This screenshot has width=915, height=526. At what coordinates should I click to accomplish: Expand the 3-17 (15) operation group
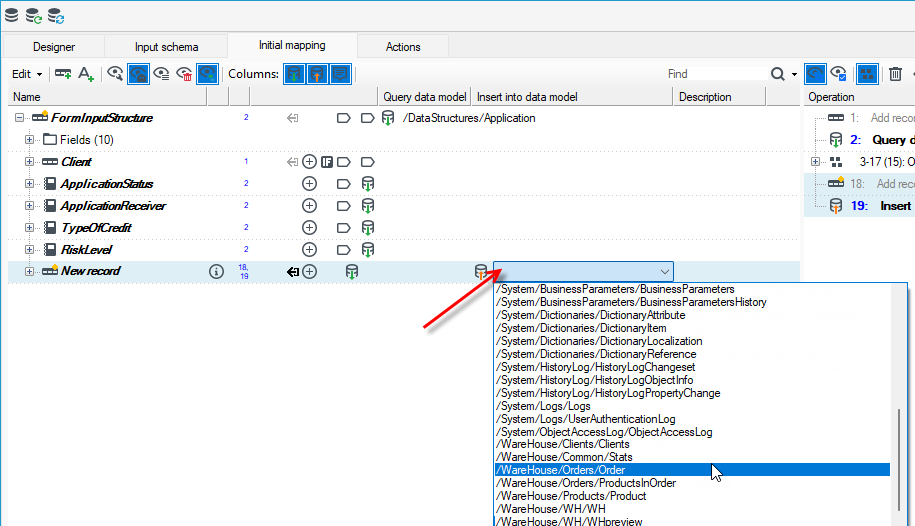pos(816,162)
